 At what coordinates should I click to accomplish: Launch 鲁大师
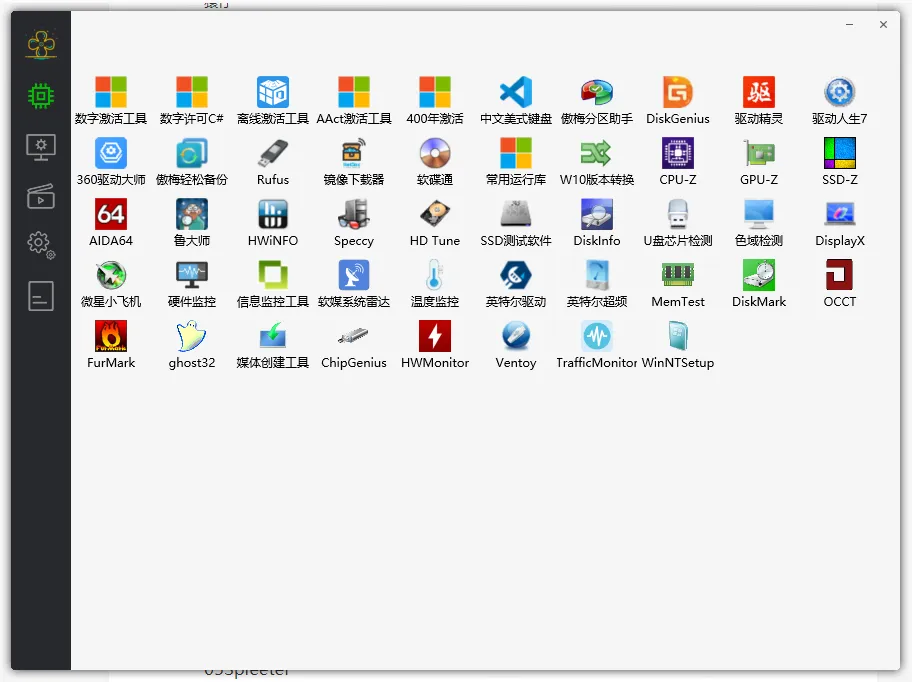click(191, 214)
